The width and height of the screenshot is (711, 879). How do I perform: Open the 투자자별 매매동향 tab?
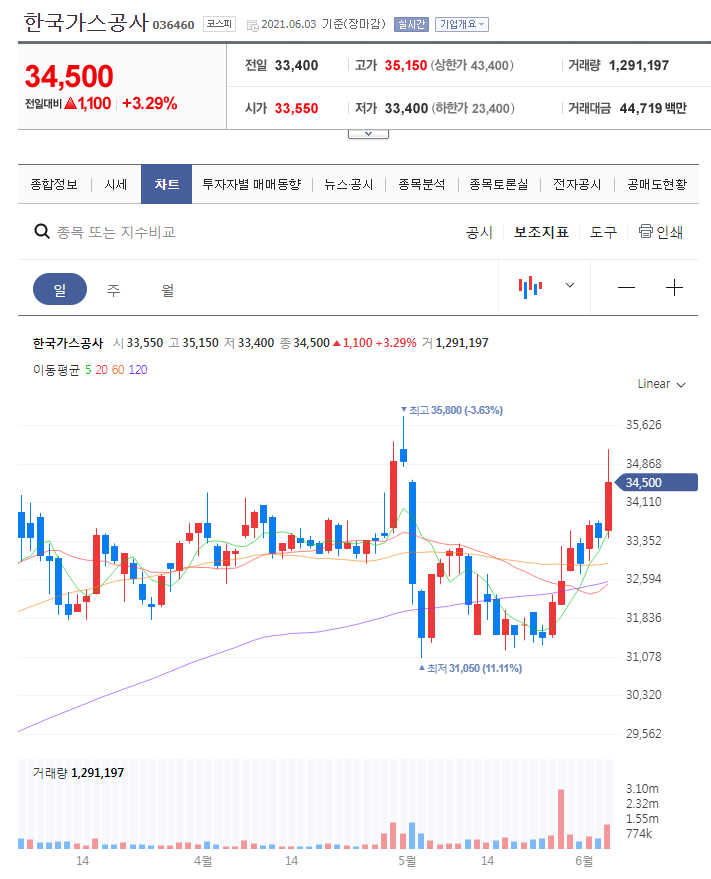coord(252,184)
